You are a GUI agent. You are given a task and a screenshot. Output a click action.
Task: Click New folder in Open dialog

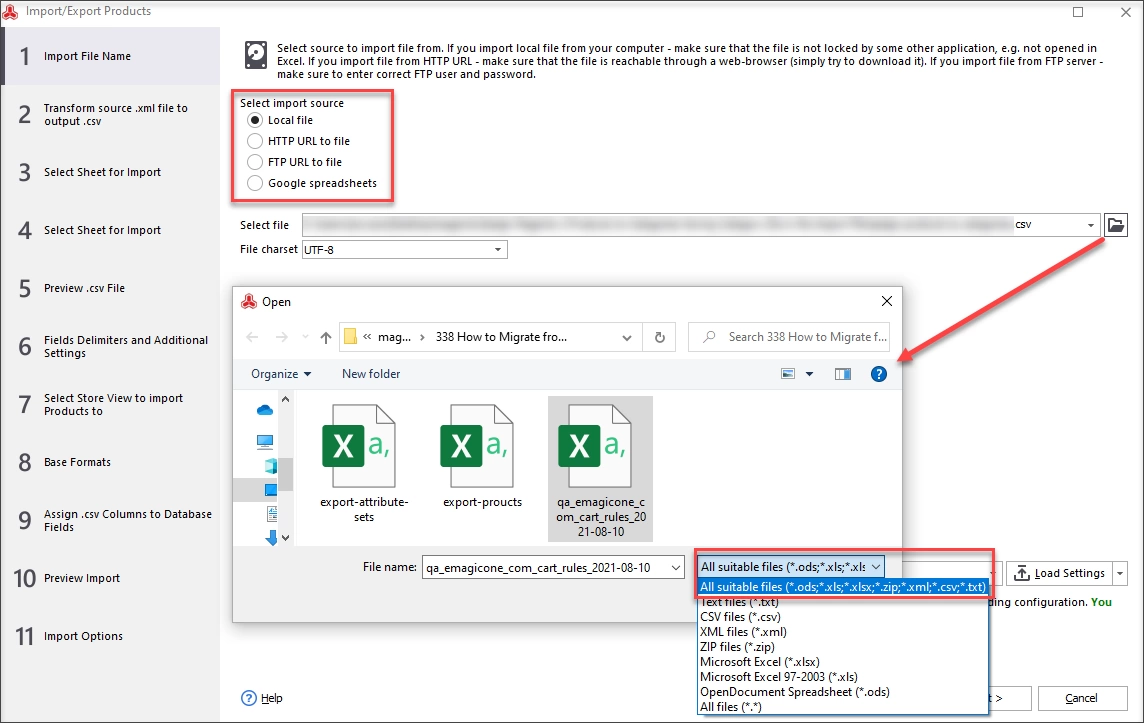[x=371, y=374]
